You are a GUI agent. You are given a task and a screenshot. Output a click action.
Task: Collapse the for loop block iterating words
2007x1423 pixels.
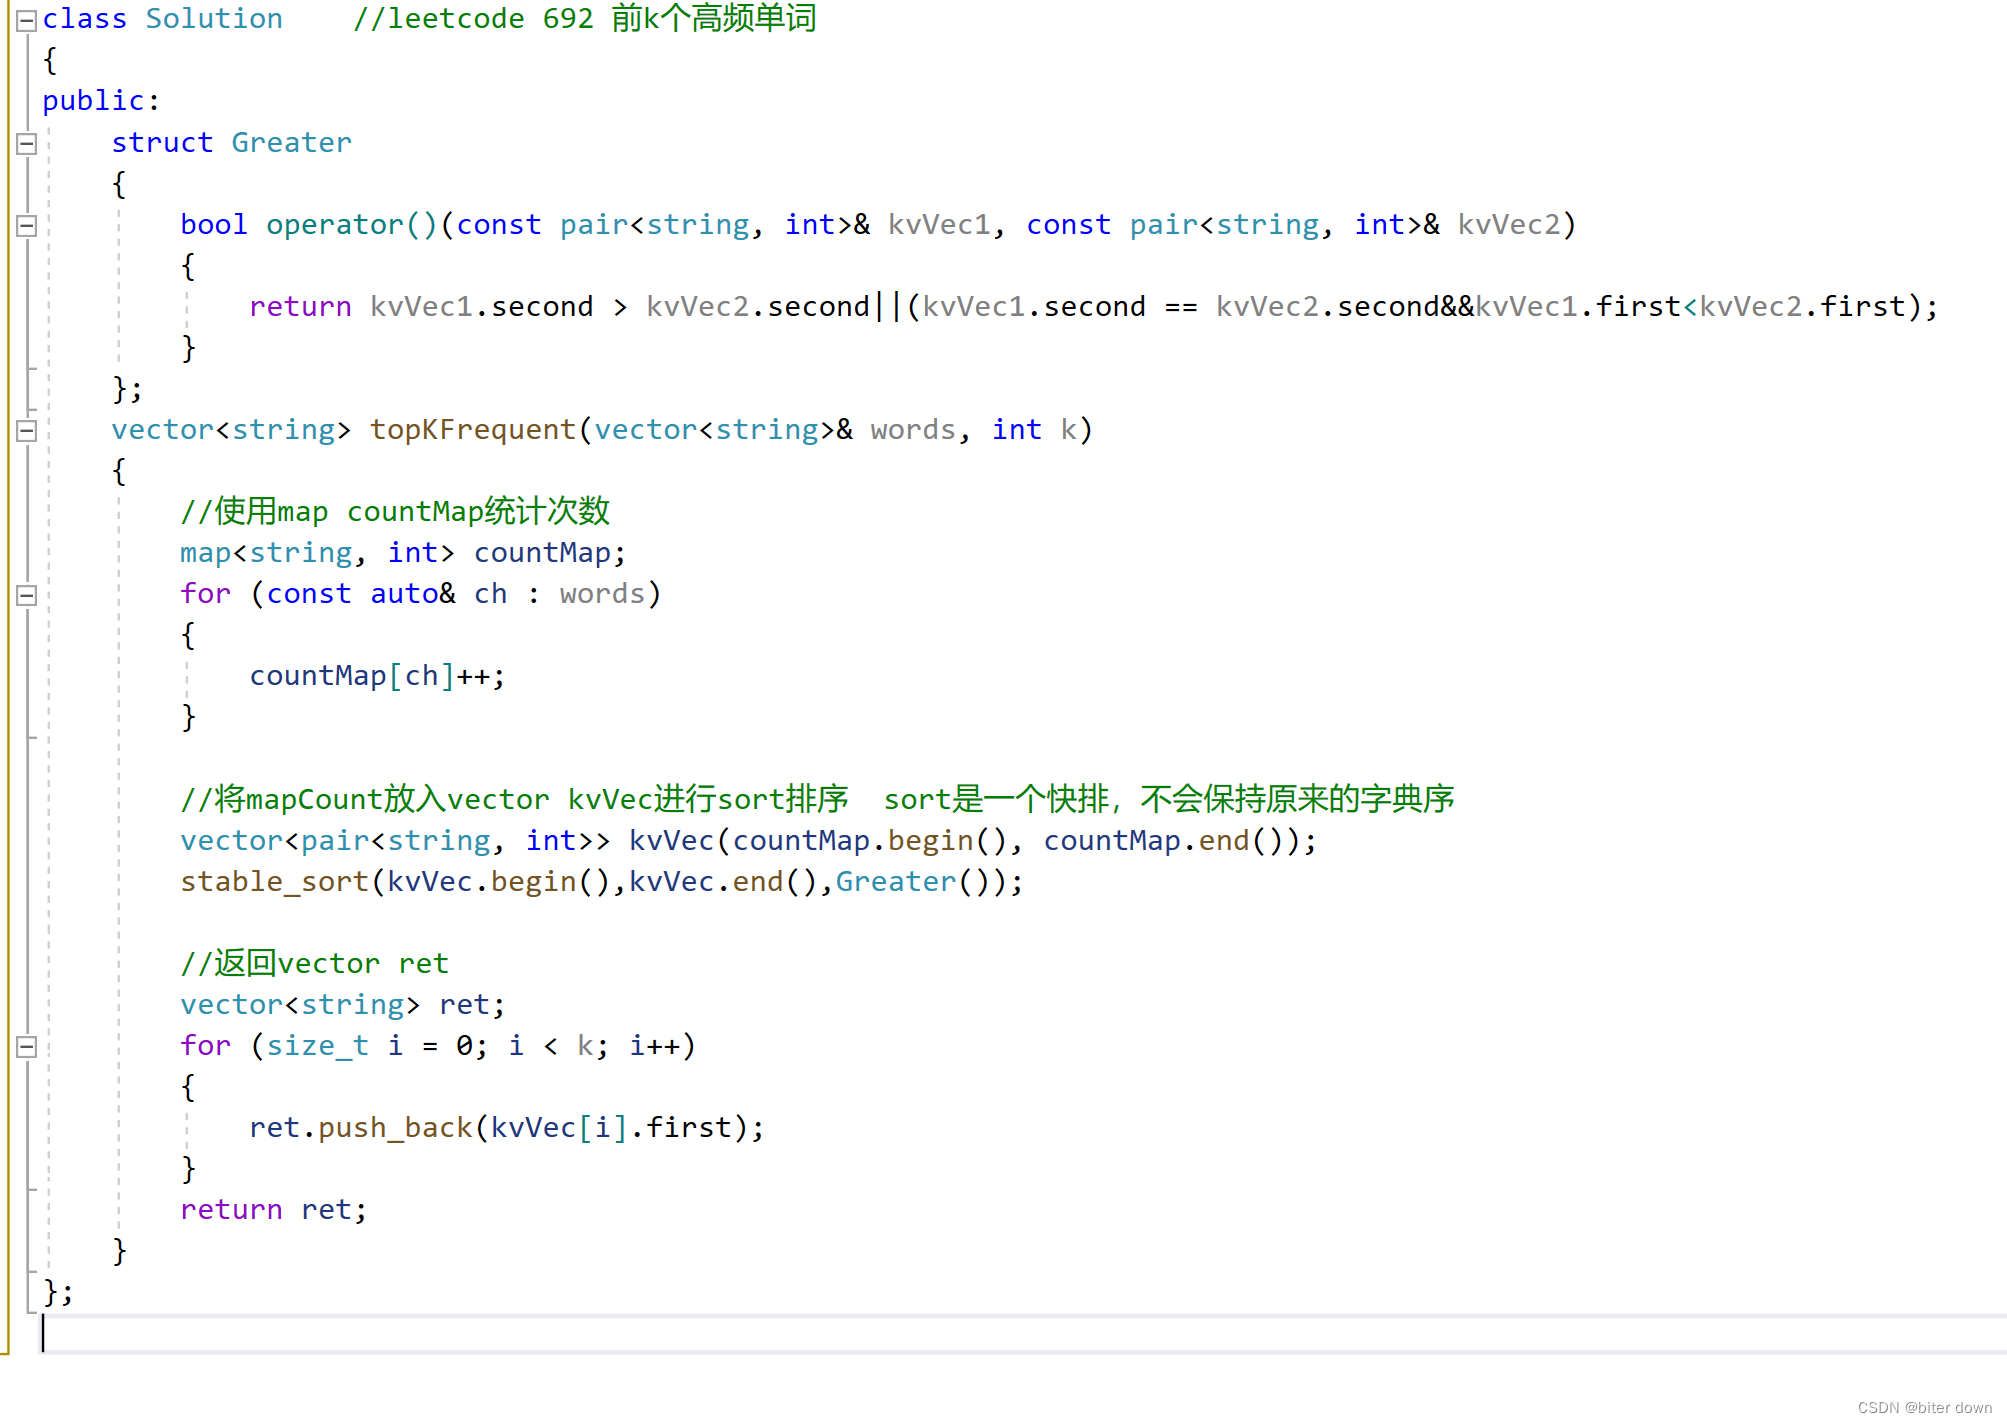pos(26,594)
